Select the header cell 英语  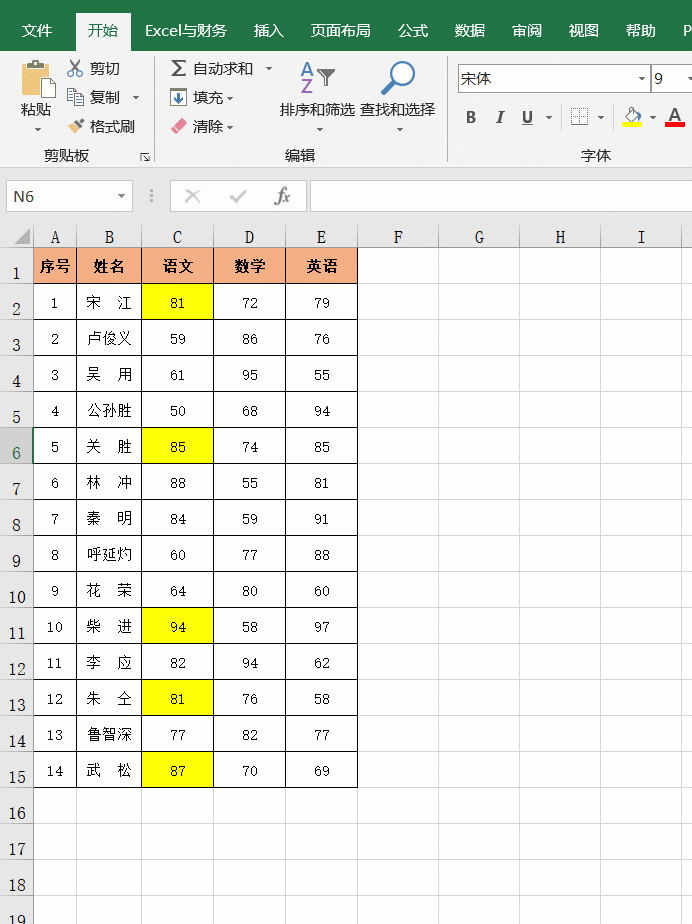321,266
